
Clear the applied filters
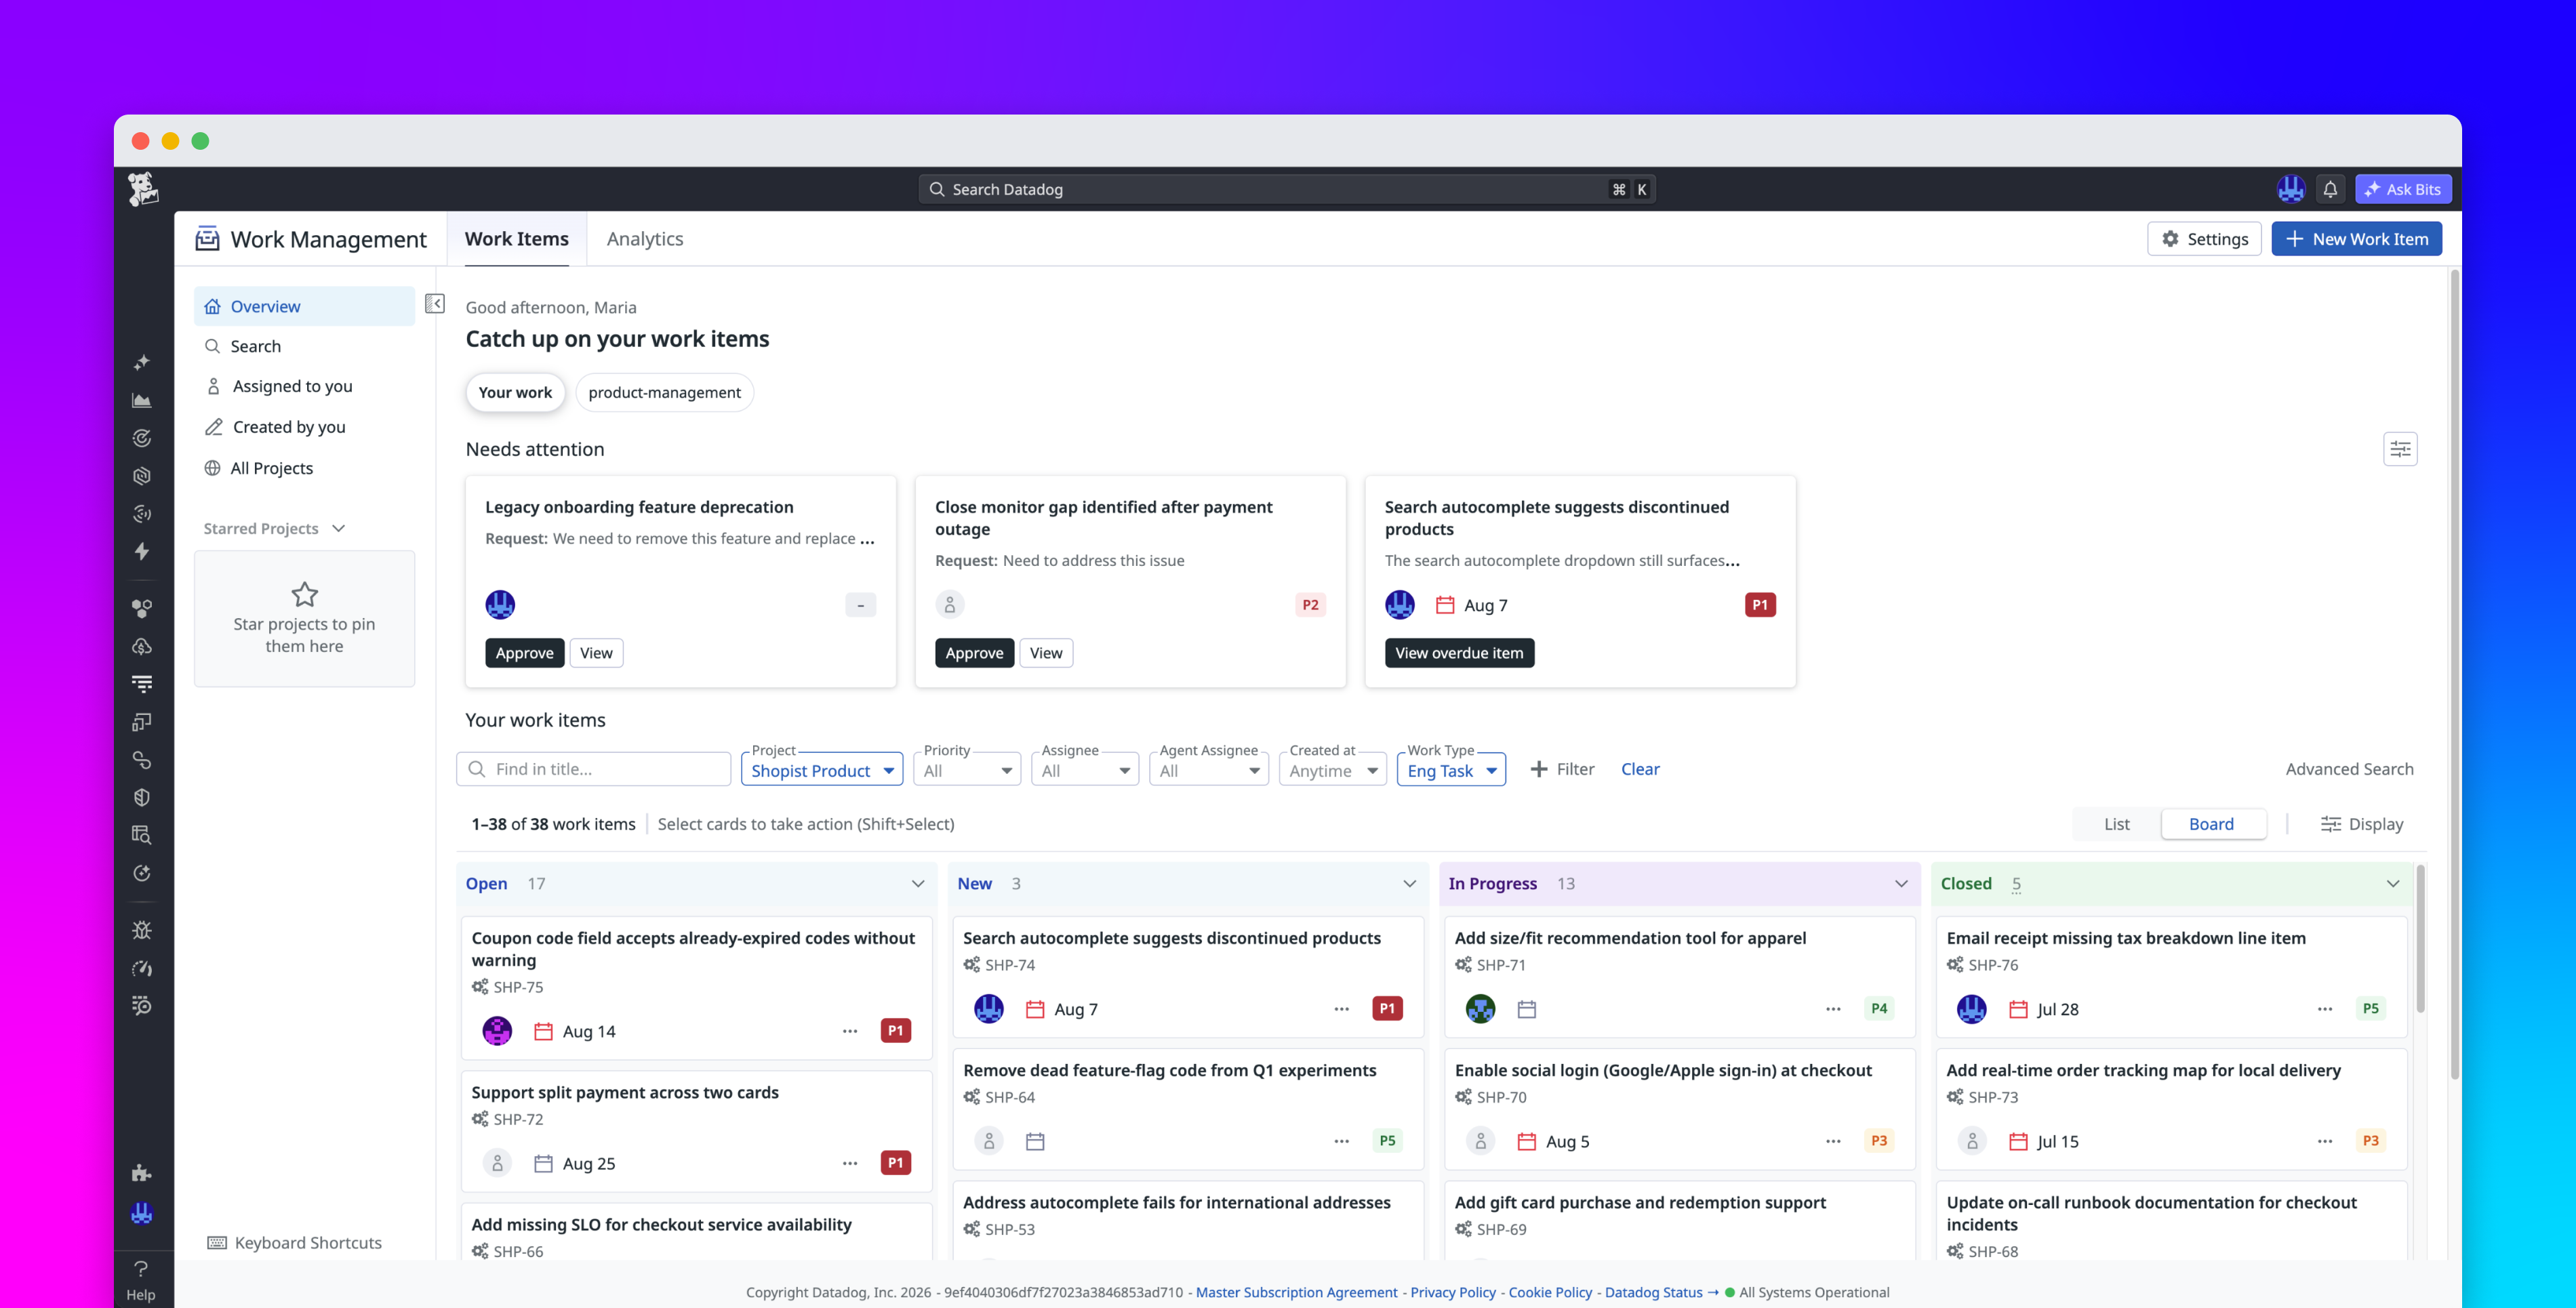point(1640,769)
